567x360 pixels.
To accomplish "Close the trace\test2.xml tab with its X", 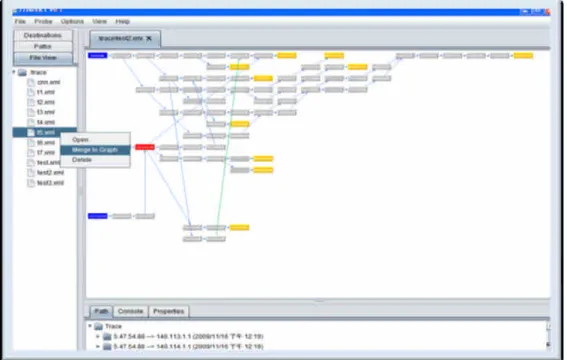I will click(x=149, y=38).
